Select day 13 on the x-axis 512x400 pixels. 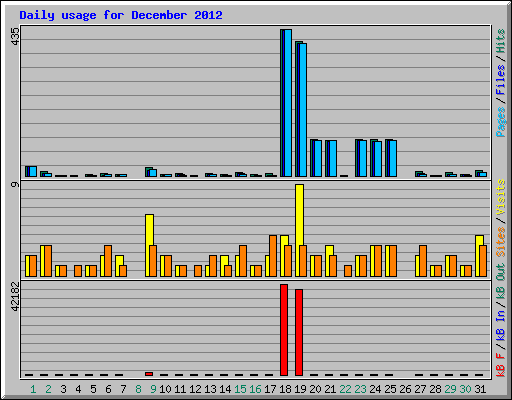coord(210,389)
